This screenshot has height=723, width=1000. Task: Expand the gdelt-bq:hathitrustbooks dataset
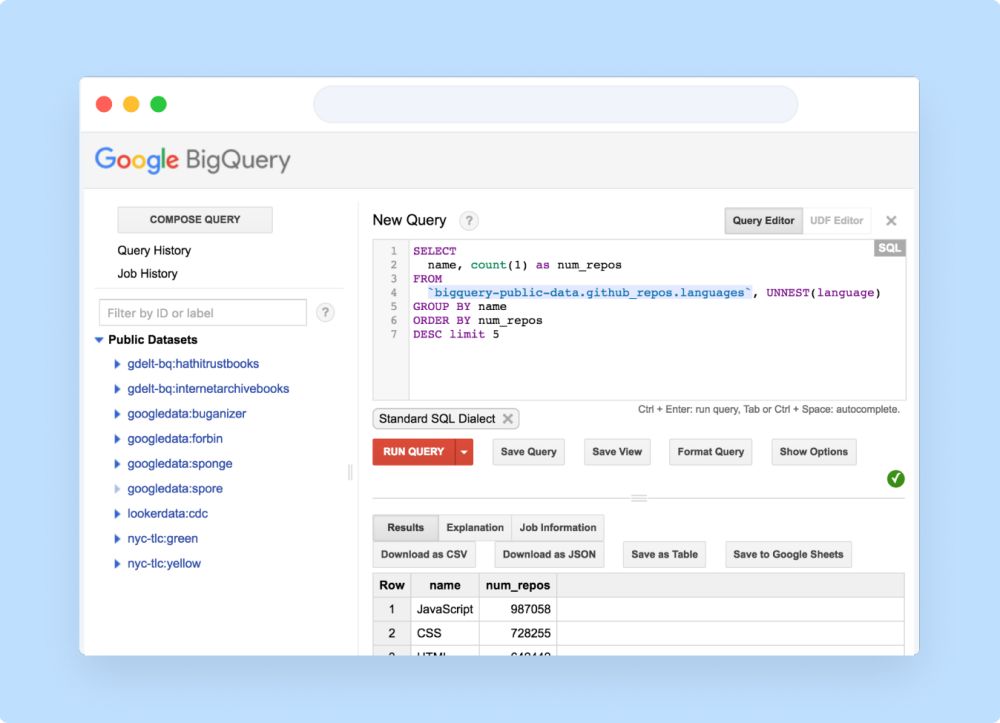[117, 364]
